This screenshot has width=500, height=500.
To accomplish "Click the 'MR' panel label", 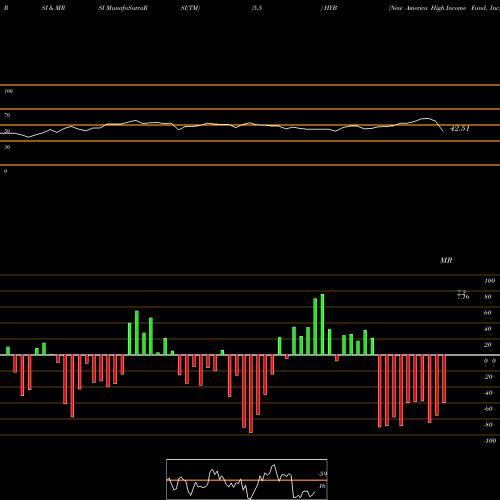I will point(446,260).
